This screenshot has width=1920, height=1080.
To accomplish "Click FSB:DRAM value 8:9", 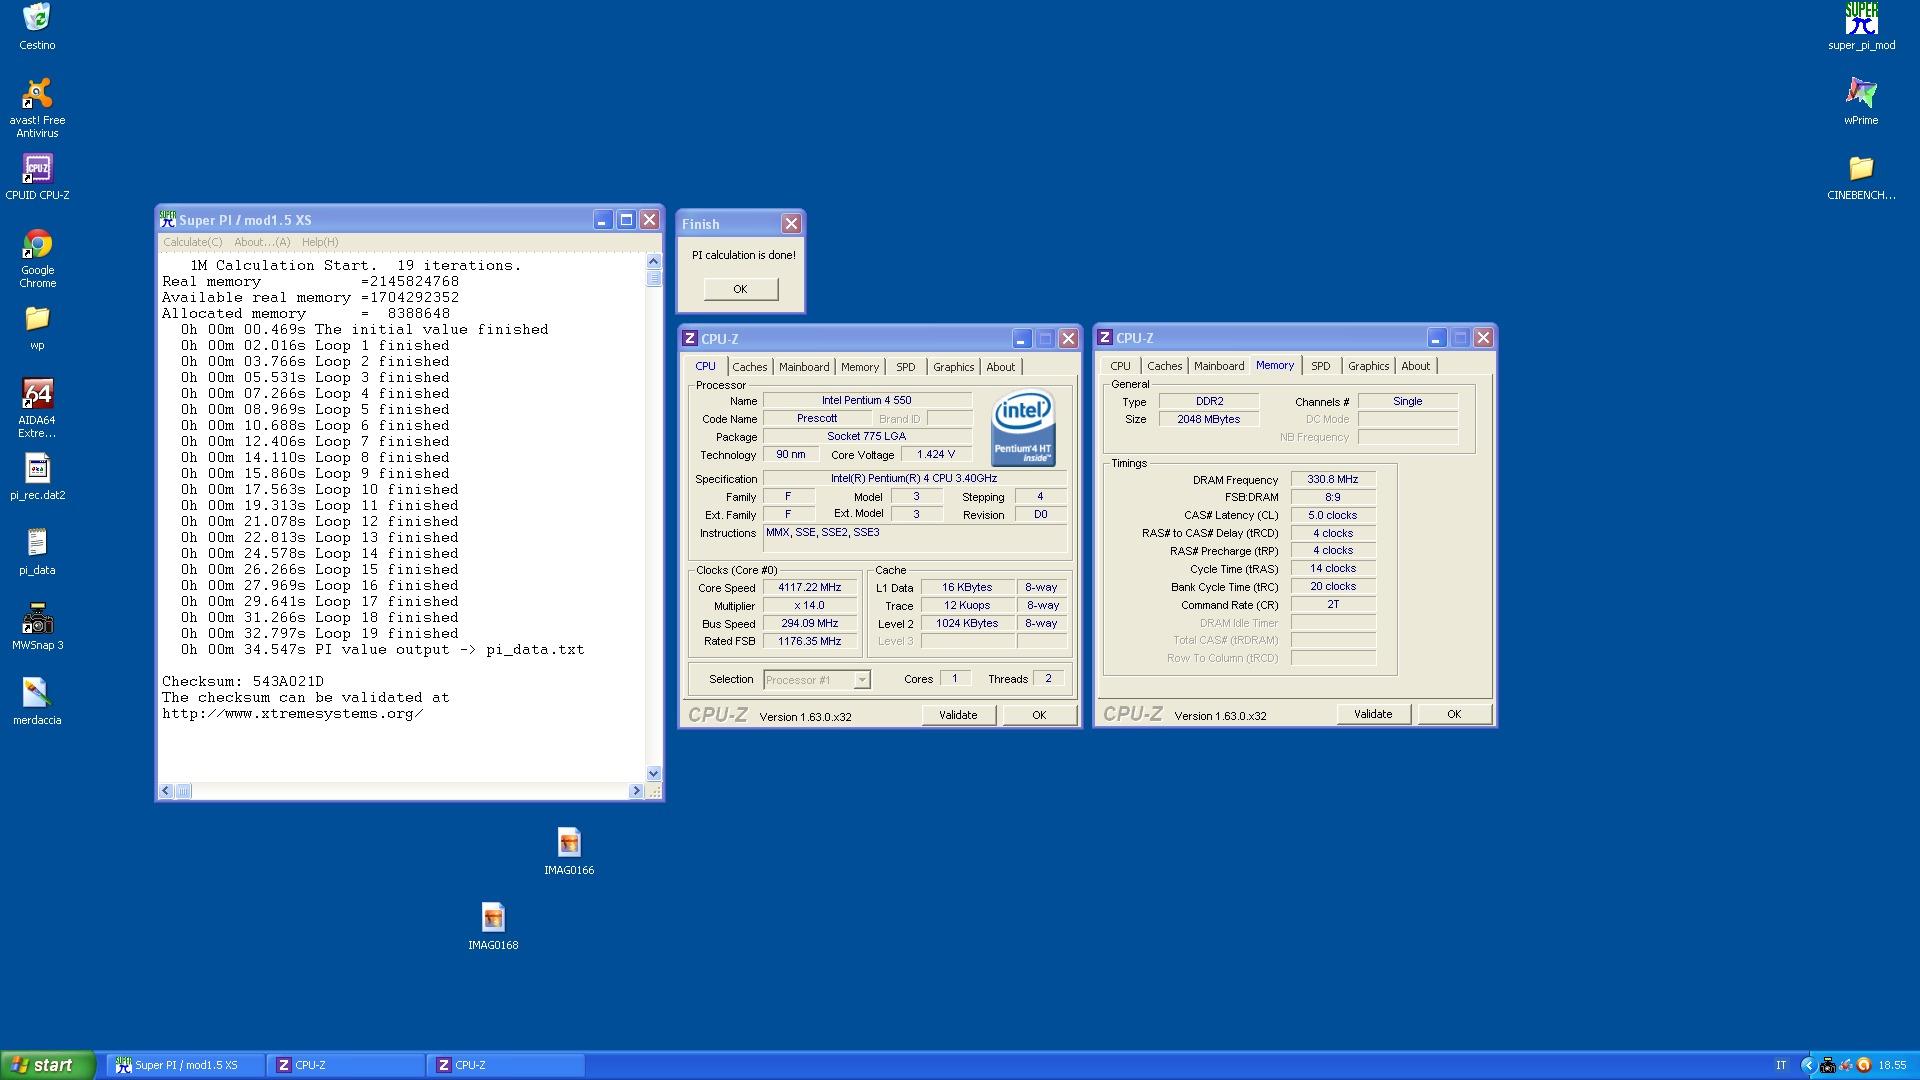I will coord(1333,497).
